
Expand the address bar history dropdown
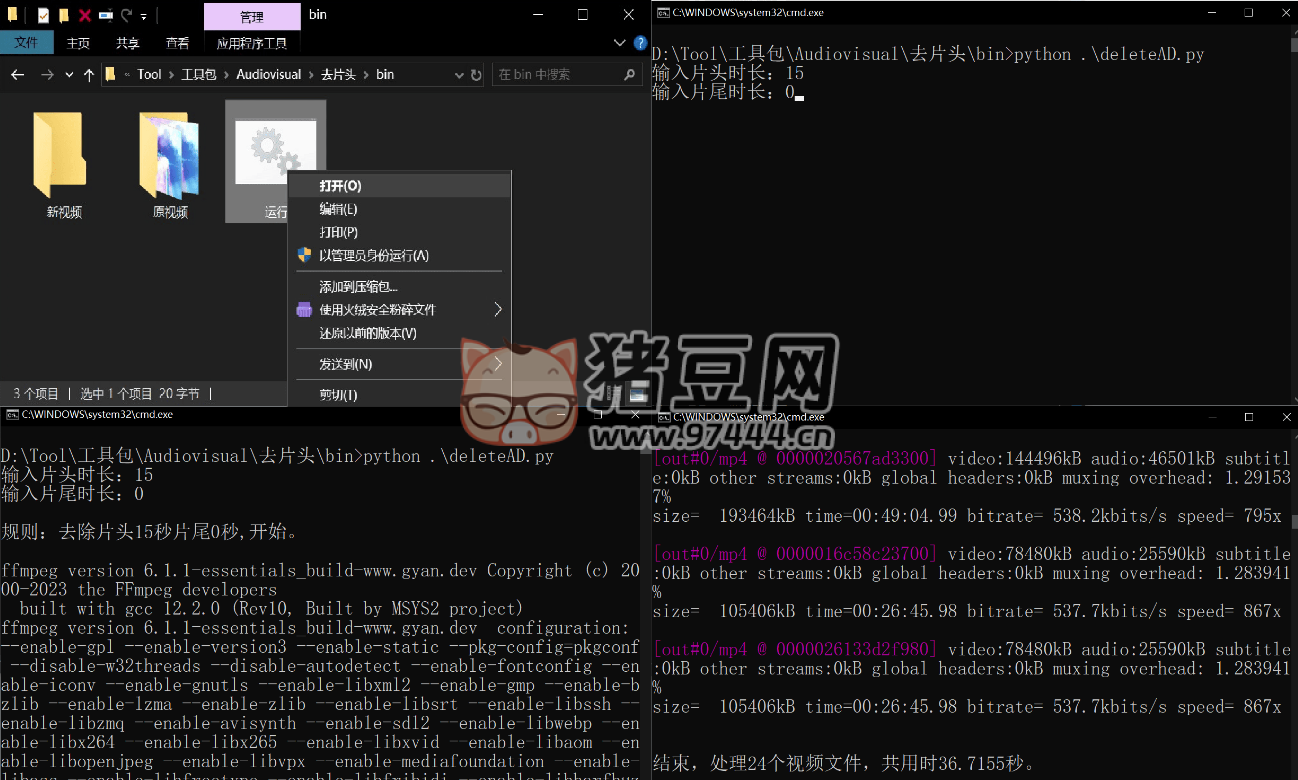[x=459, y=75]
